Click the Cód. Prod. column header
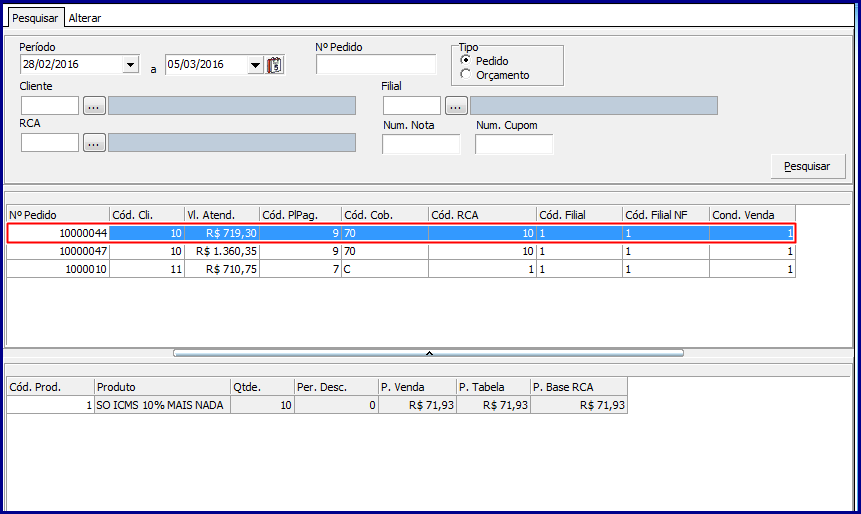 pos(51,387)
